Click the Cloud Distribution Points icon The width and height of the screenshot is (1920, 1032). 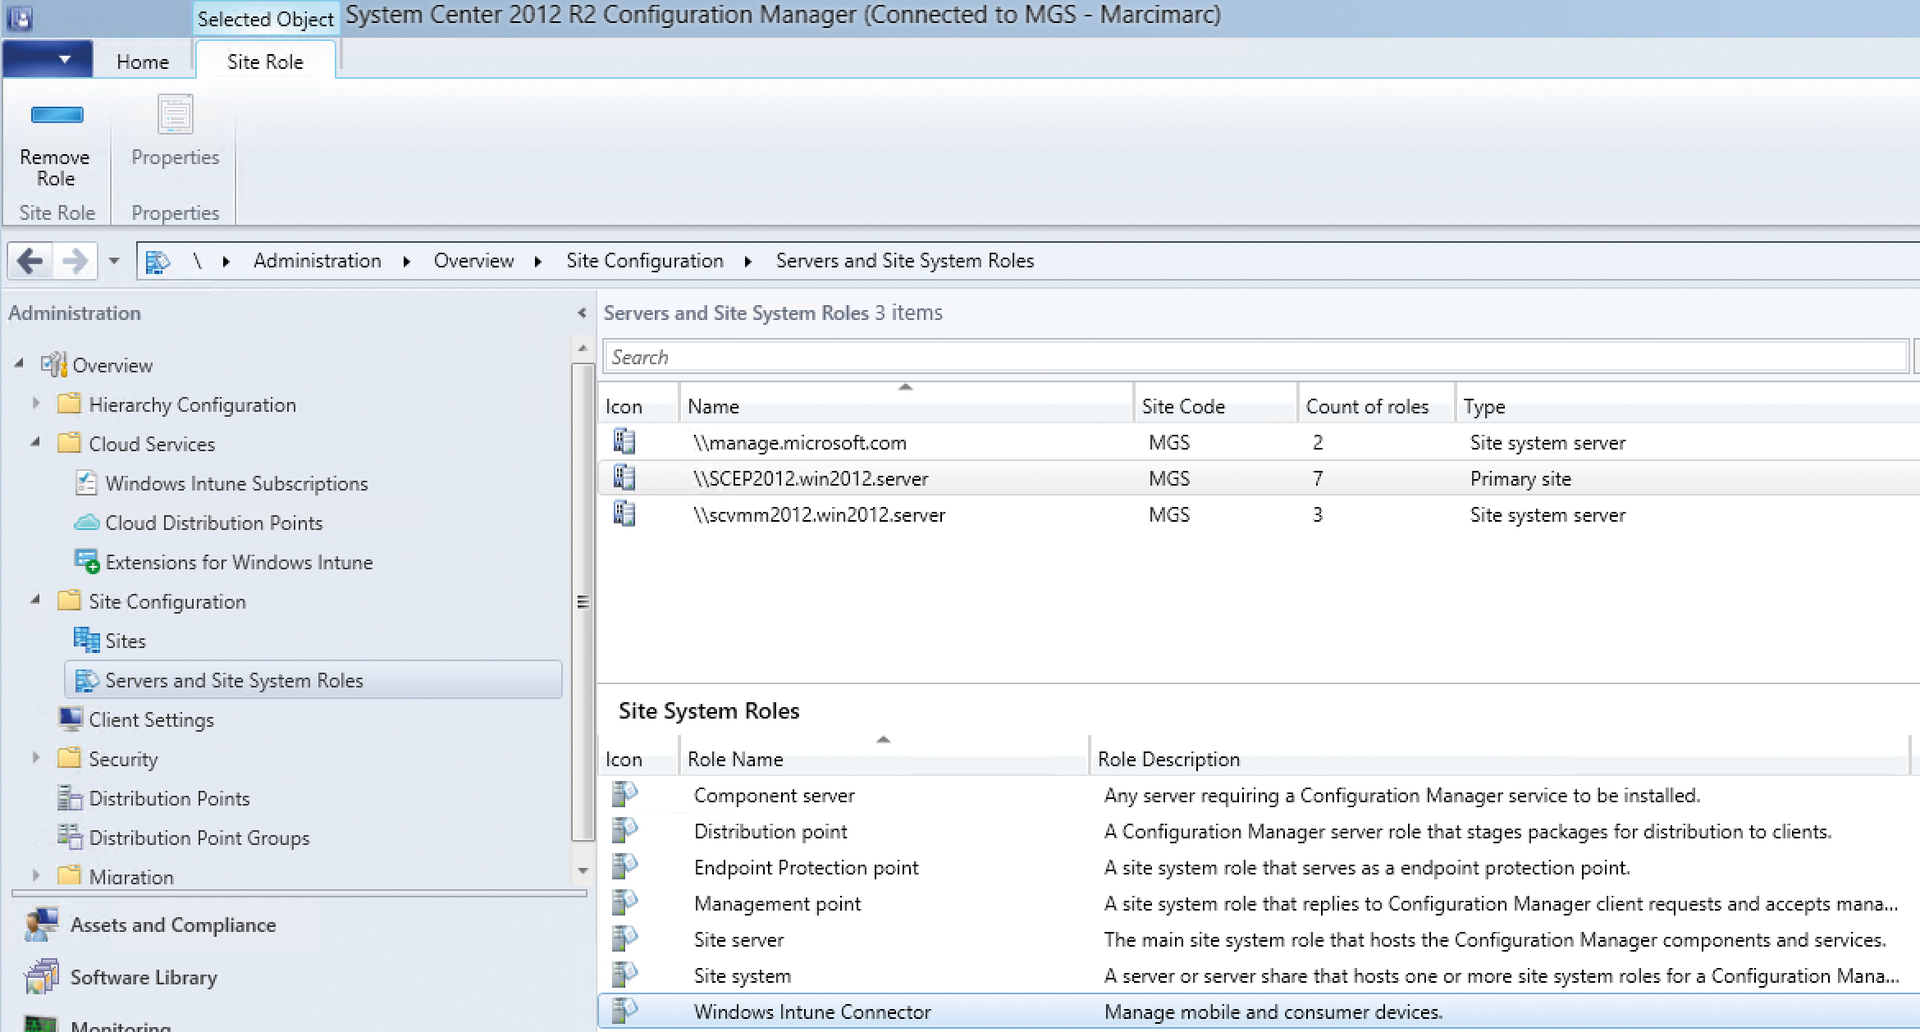pos(86,522)
